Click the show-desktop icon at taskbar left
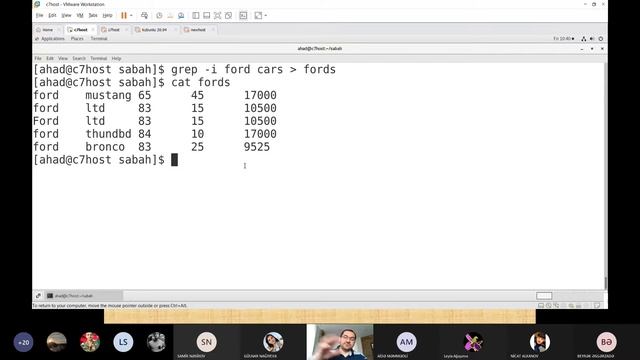The height and width of the screenshot is (360, 640). click(38, 296)
